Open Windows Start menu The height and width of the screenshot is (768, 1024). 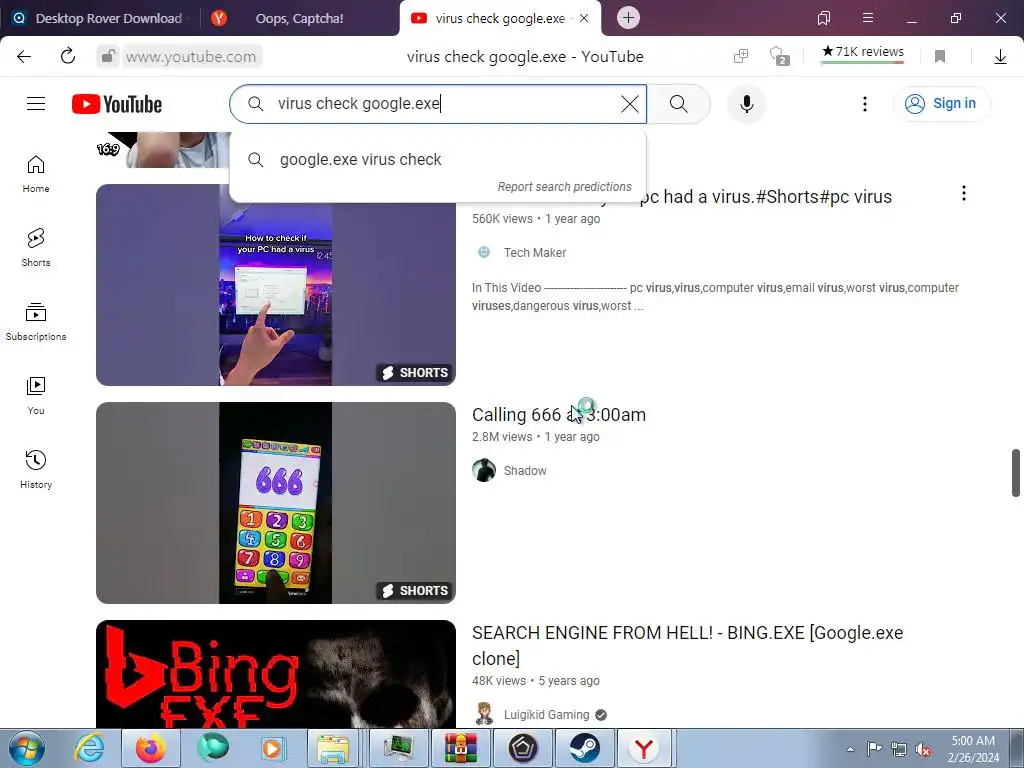coord(27,748)
